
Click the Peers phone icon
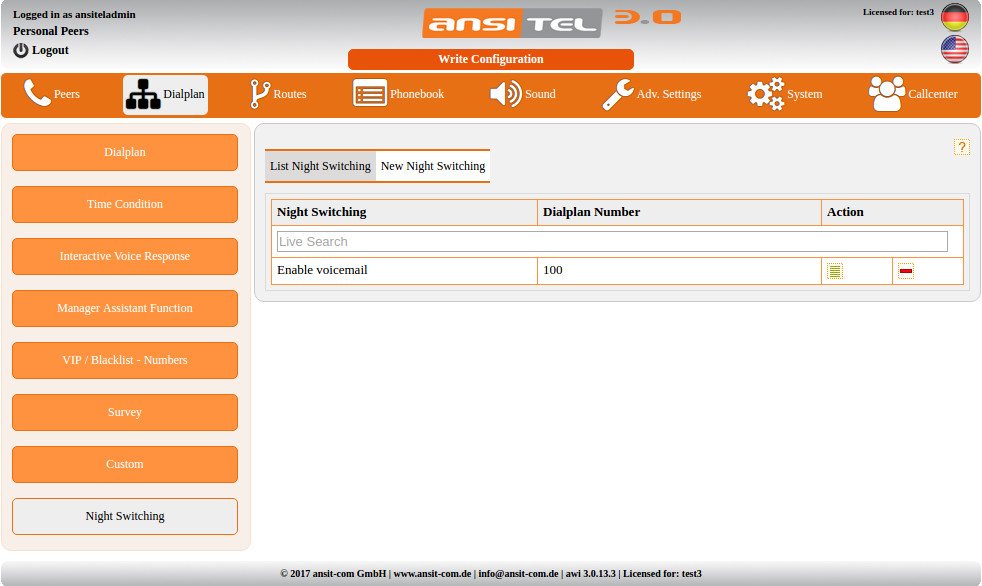coord(37,94)
